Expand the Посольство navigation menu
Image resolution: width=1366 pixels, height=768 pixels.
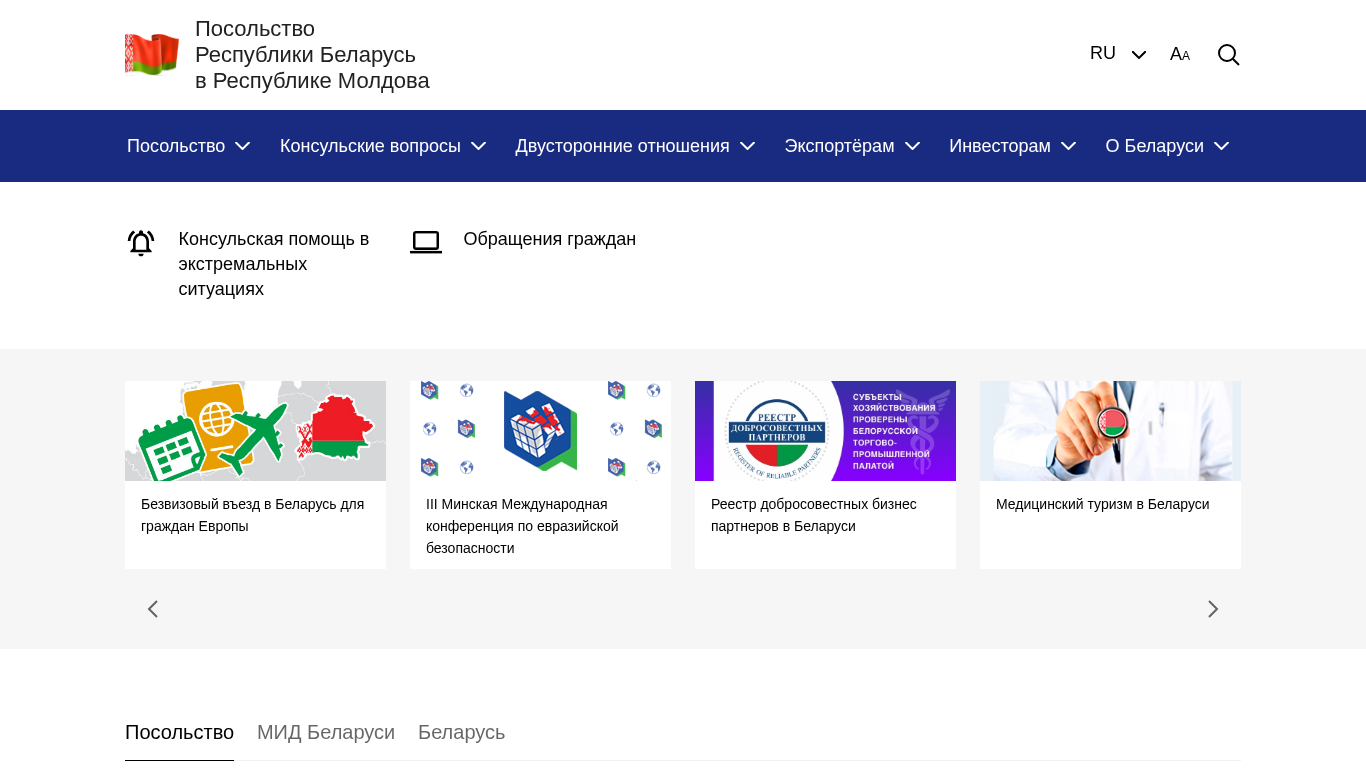tap(188, 146)
